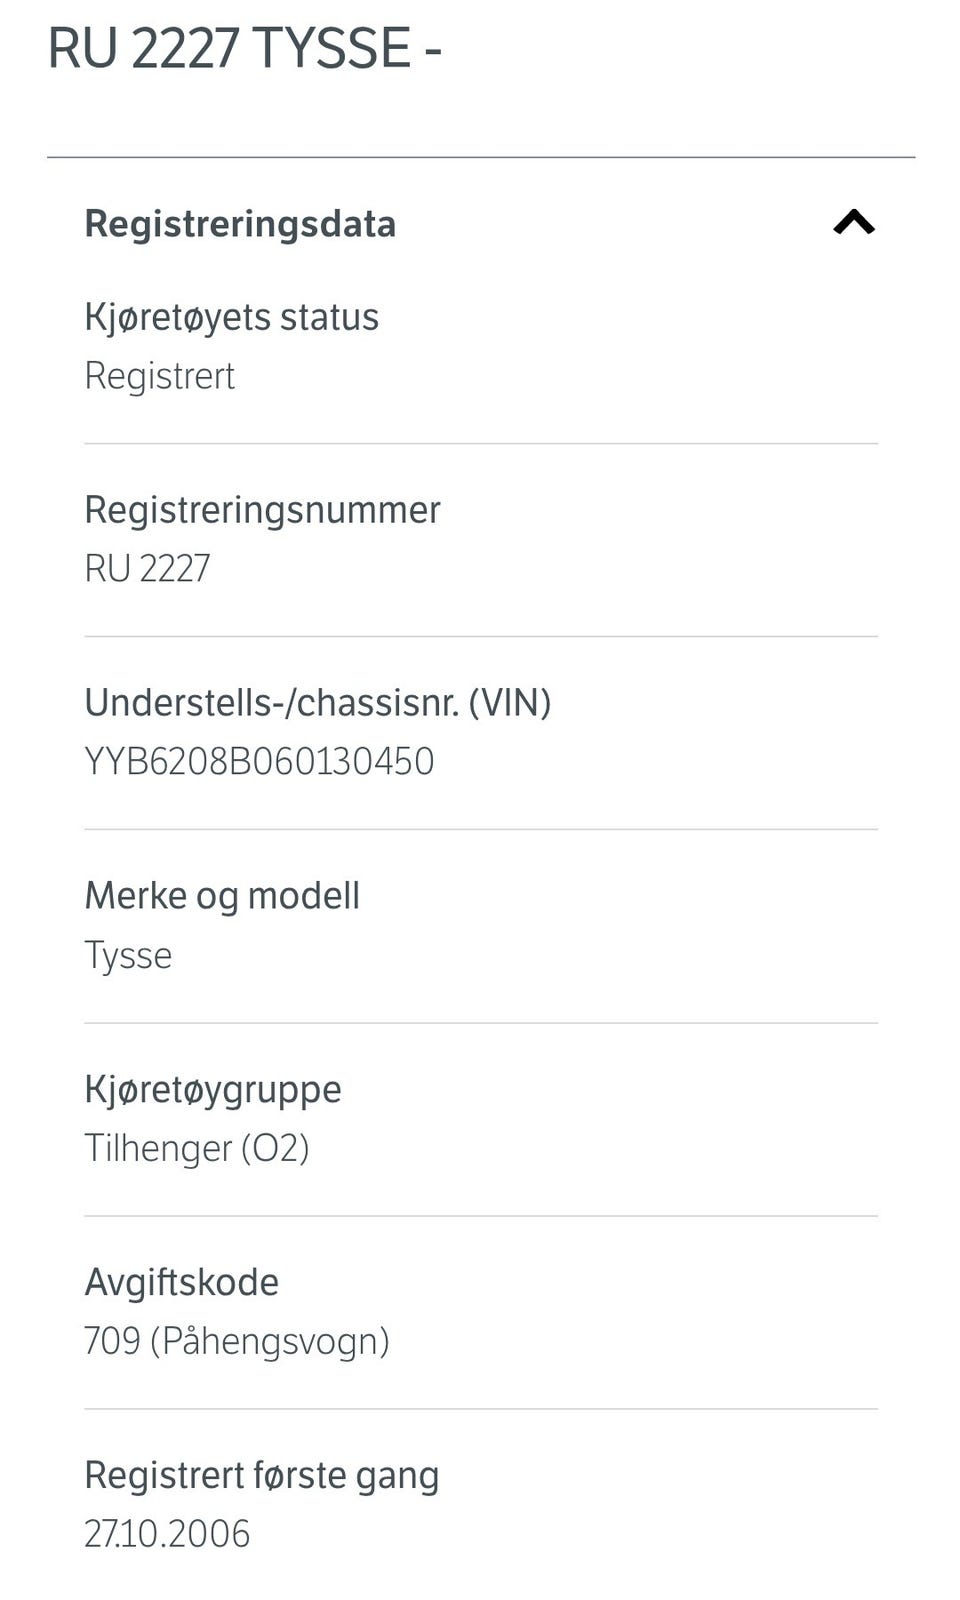This screenshot has height=1600, width=960.
Task: Select the 709 (Påhengsvogn) value
Action: pos(237,1341)
